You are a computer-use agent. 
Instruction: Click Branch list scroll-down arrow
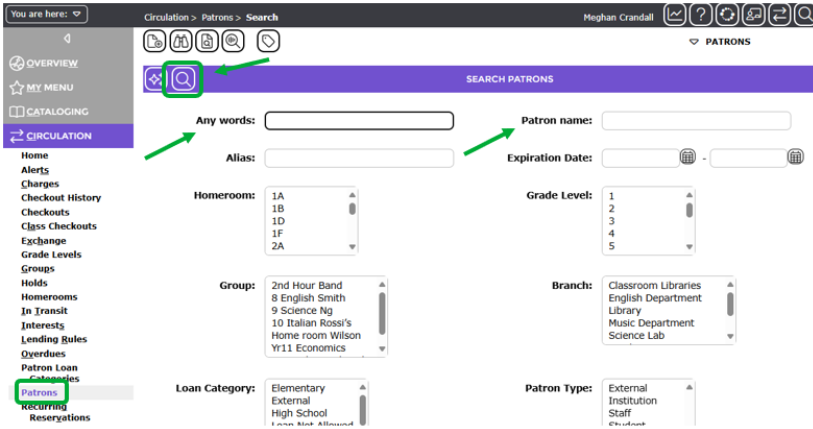(x=730, y=336)
